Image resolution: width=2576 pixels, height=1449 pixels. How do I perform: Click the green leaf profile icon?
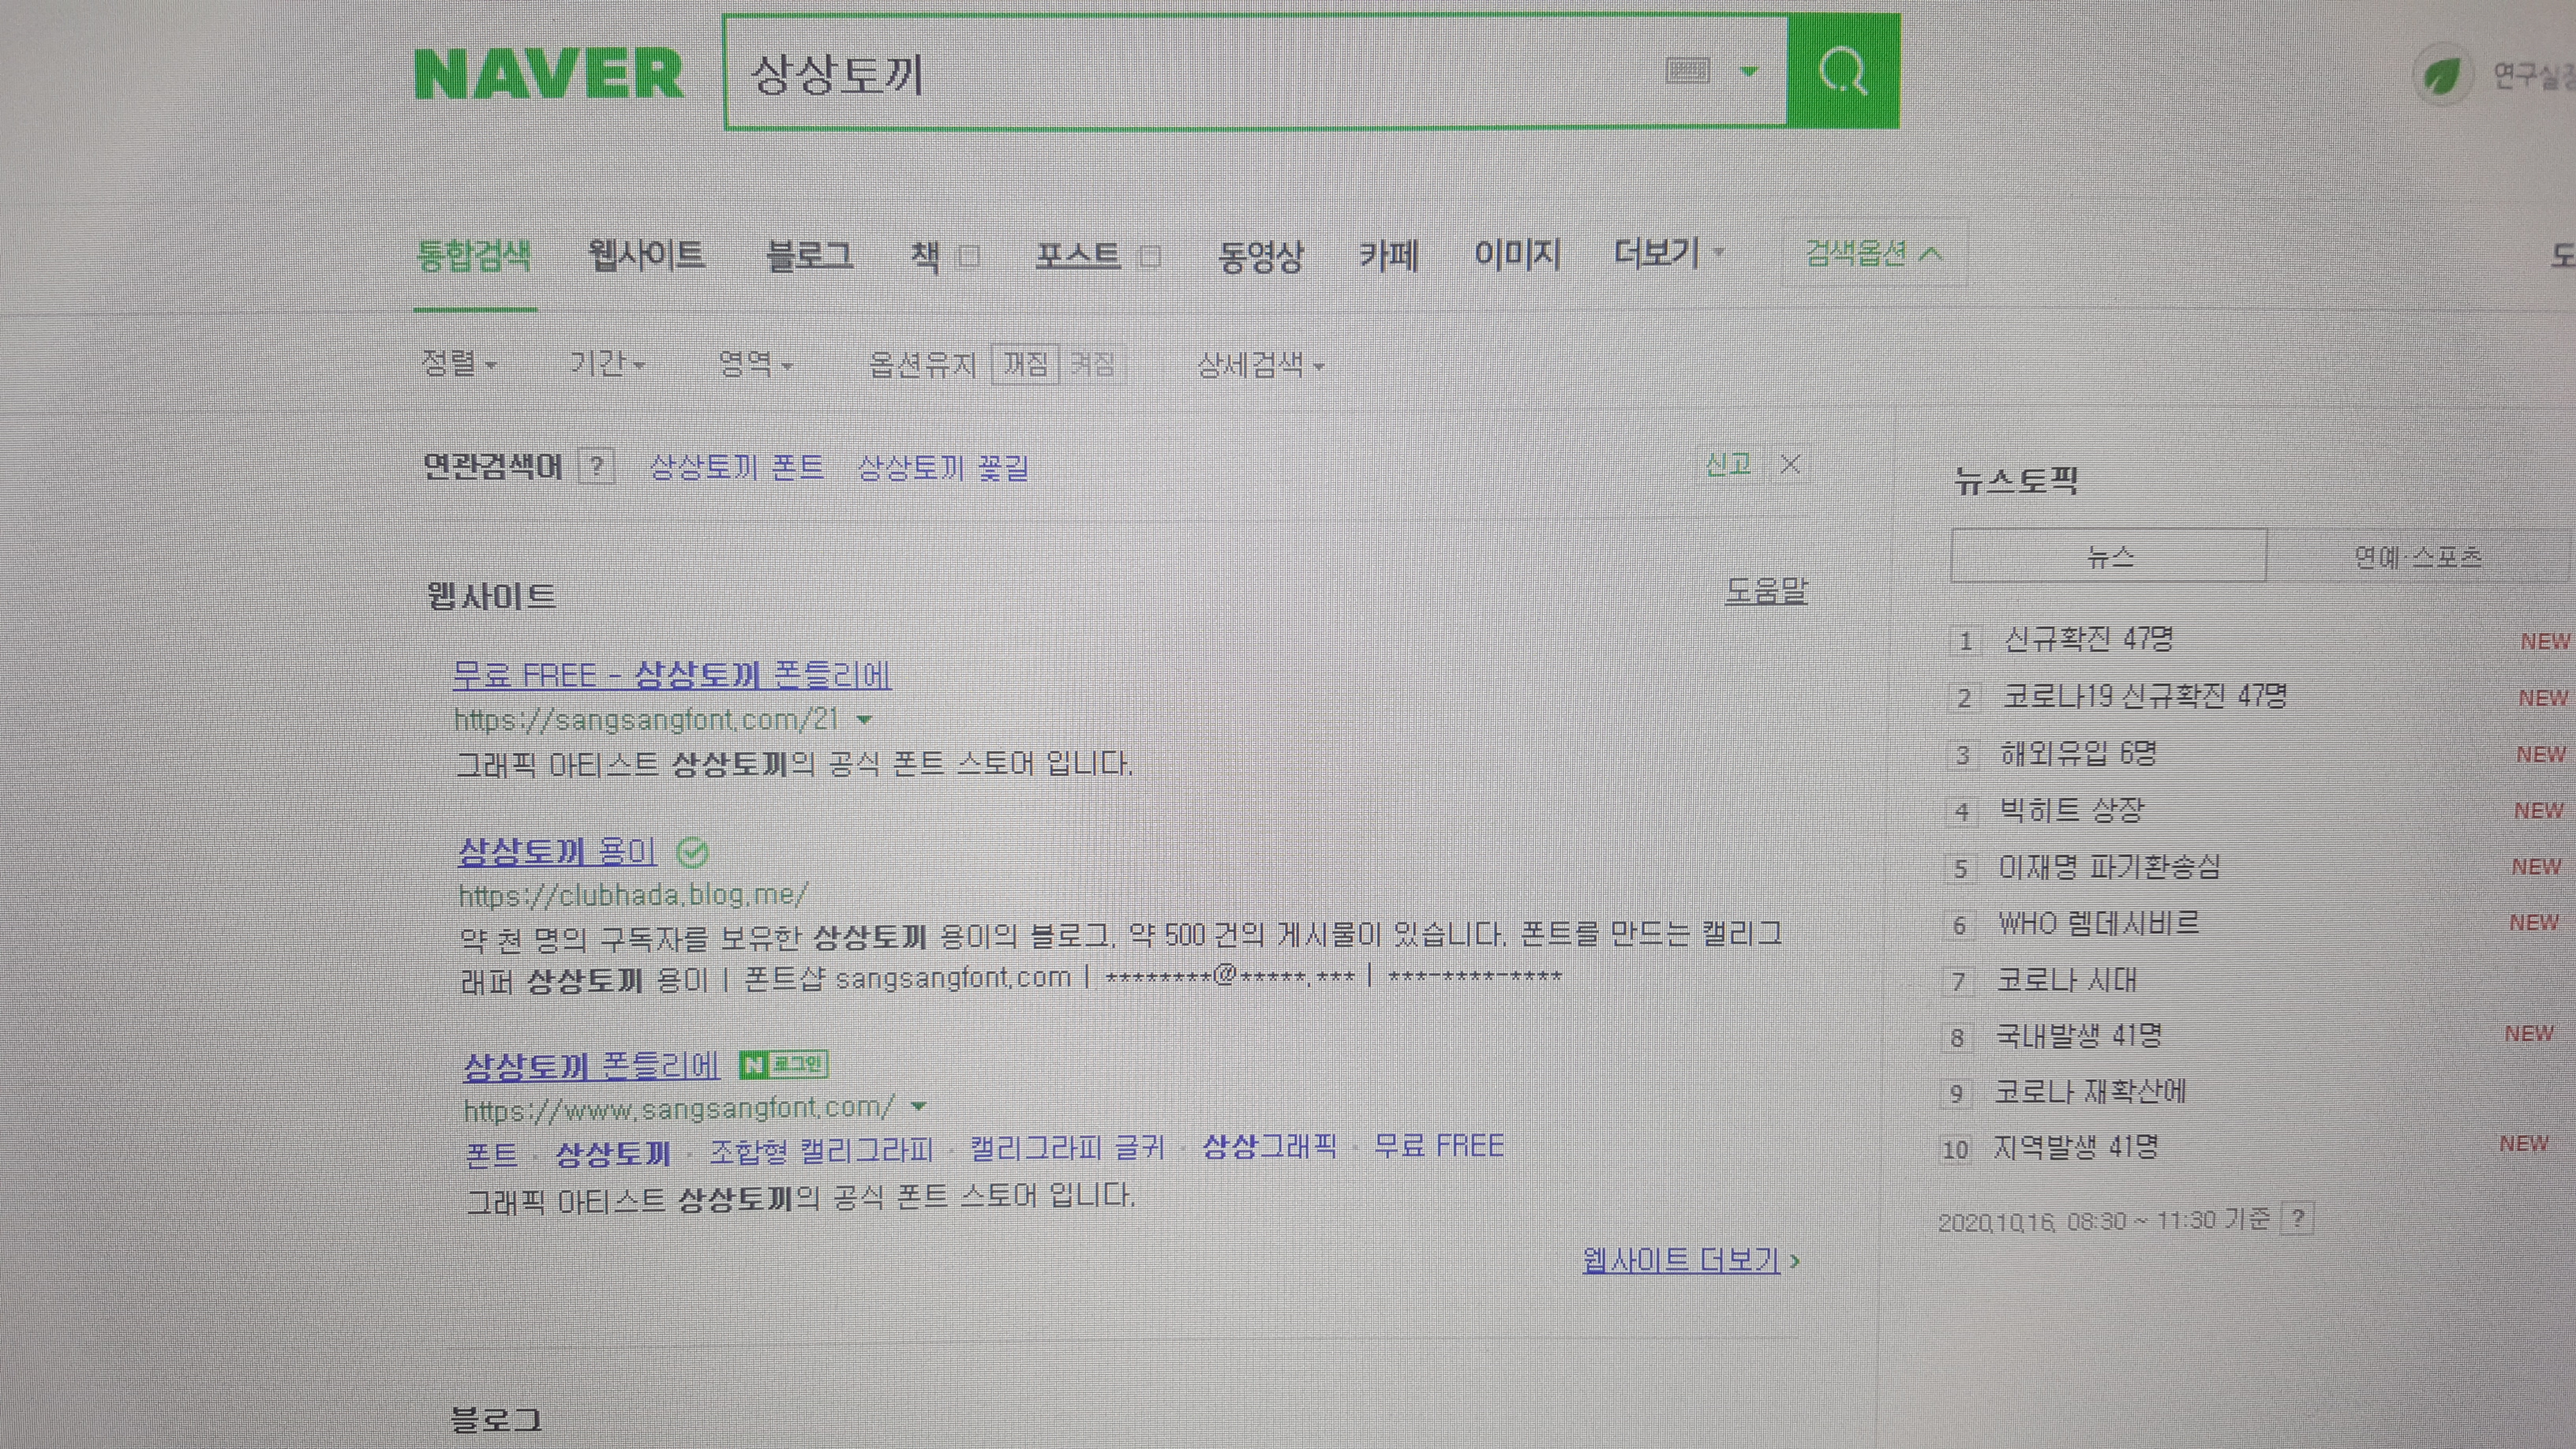pos(2441,76)
